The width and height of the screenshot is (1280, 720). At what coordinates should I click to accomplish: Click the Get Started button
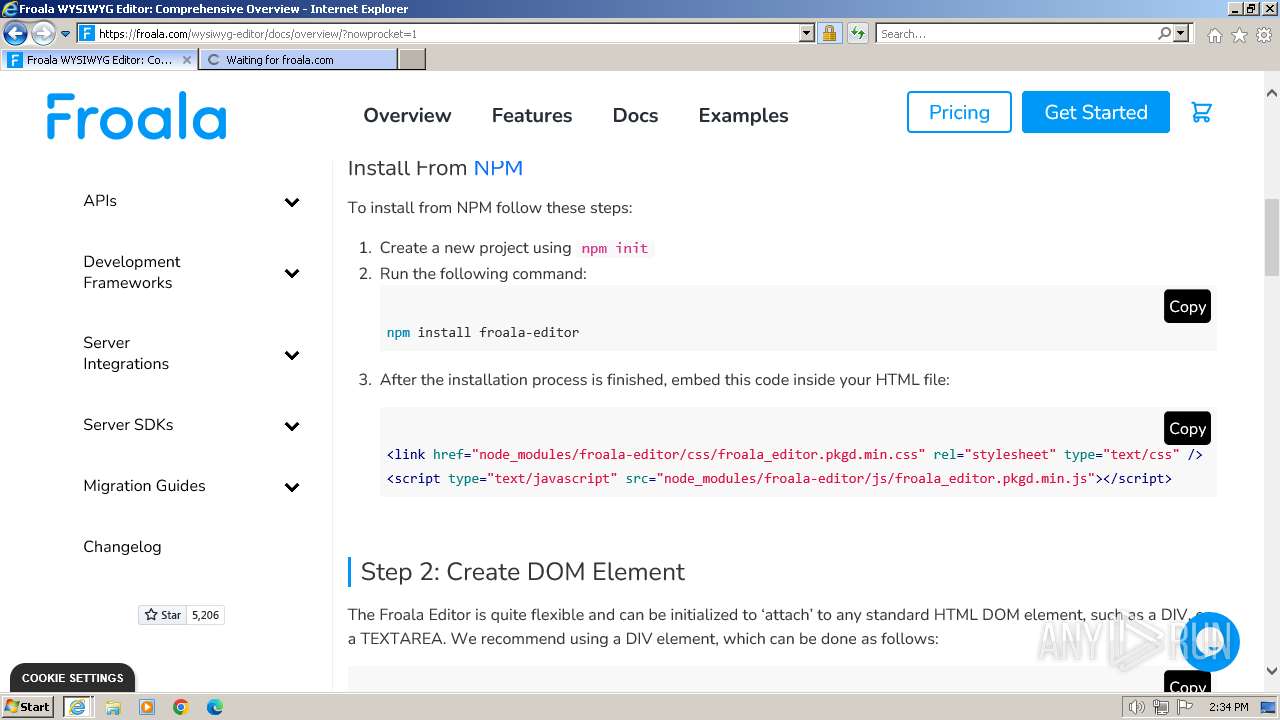[x=1096, y=112]
